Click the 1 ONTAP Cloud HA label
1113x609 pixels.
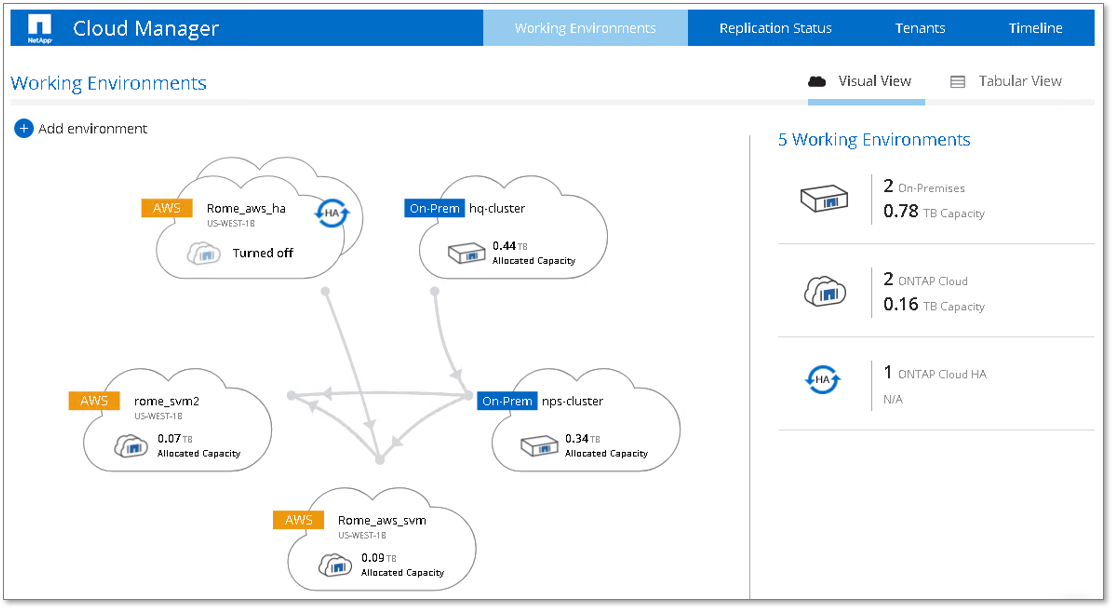(935, 373)
